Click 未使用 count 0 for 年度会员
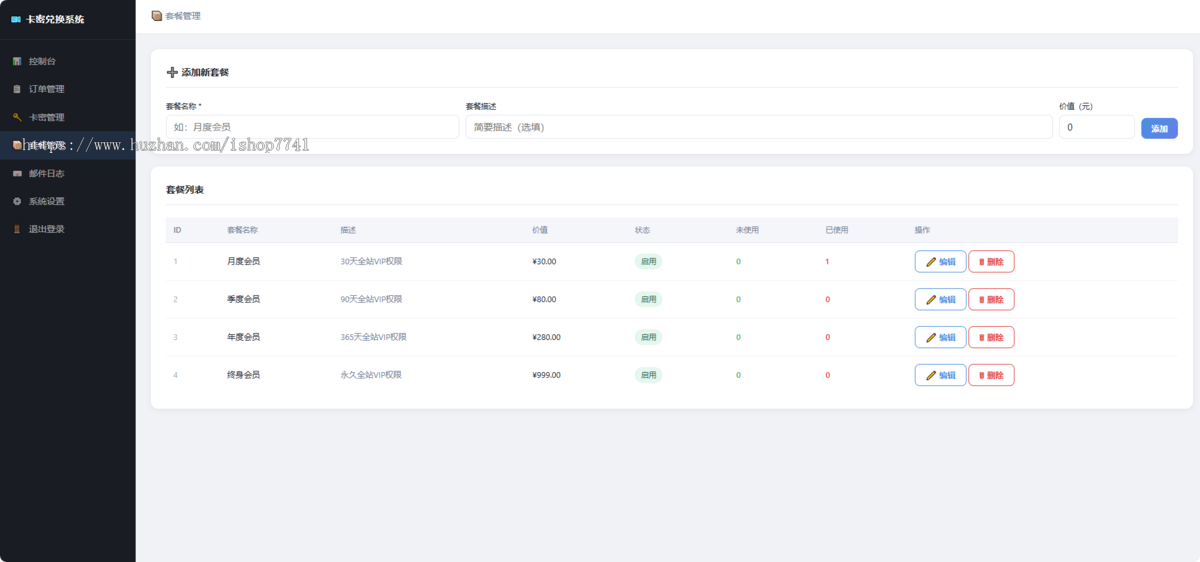 [x=738, y=337]
